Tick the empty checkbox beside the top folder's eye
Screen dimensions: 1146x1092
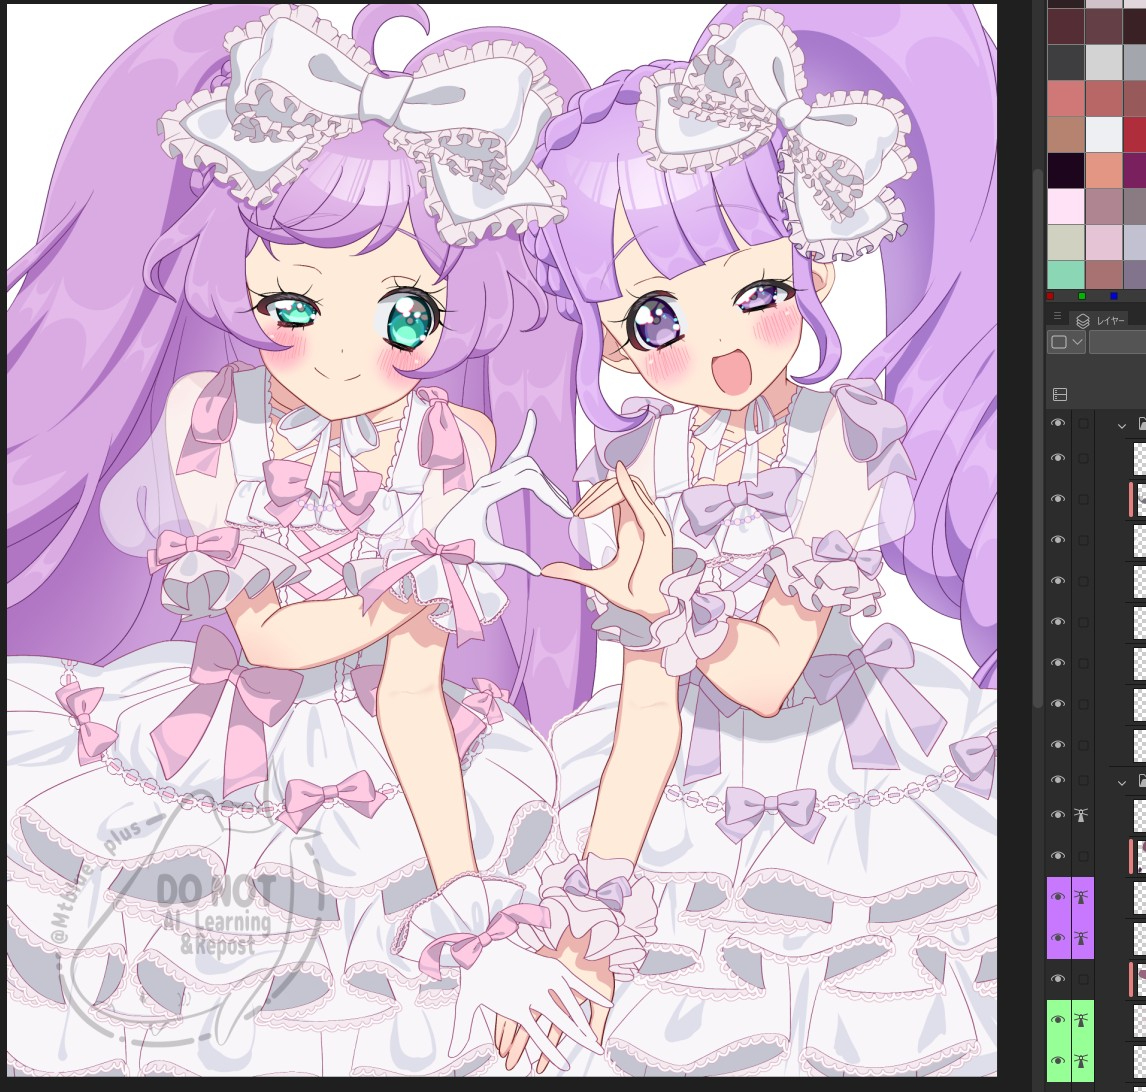tap(1082, 424)
